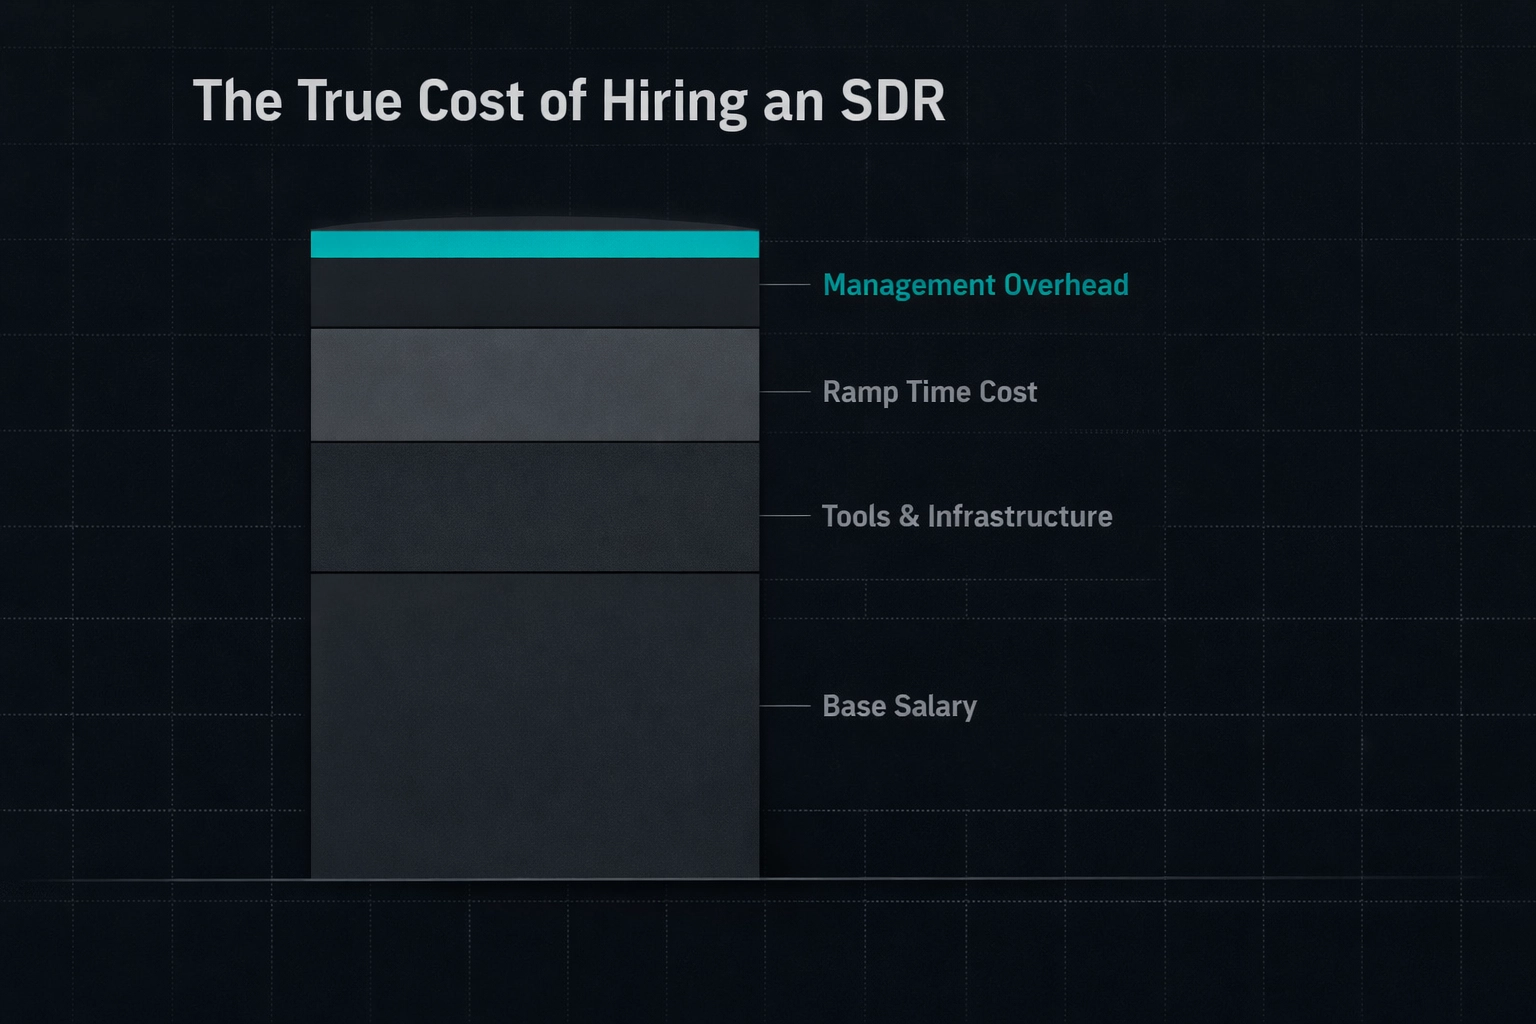This screenshot has width=1536, height=1024.
Task: Select the chart title text
Action: pyautogui.click(x=570, y=100)
